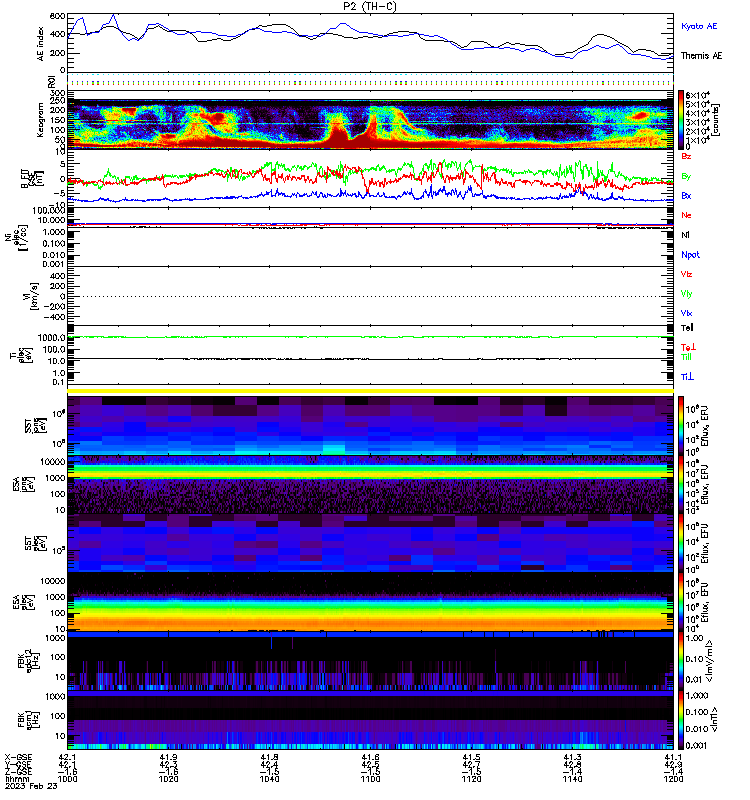The width and height of the screenshot is (750, 800).
Task: Click the 41.6 X-GSE position value
Action: coord(370,757)
